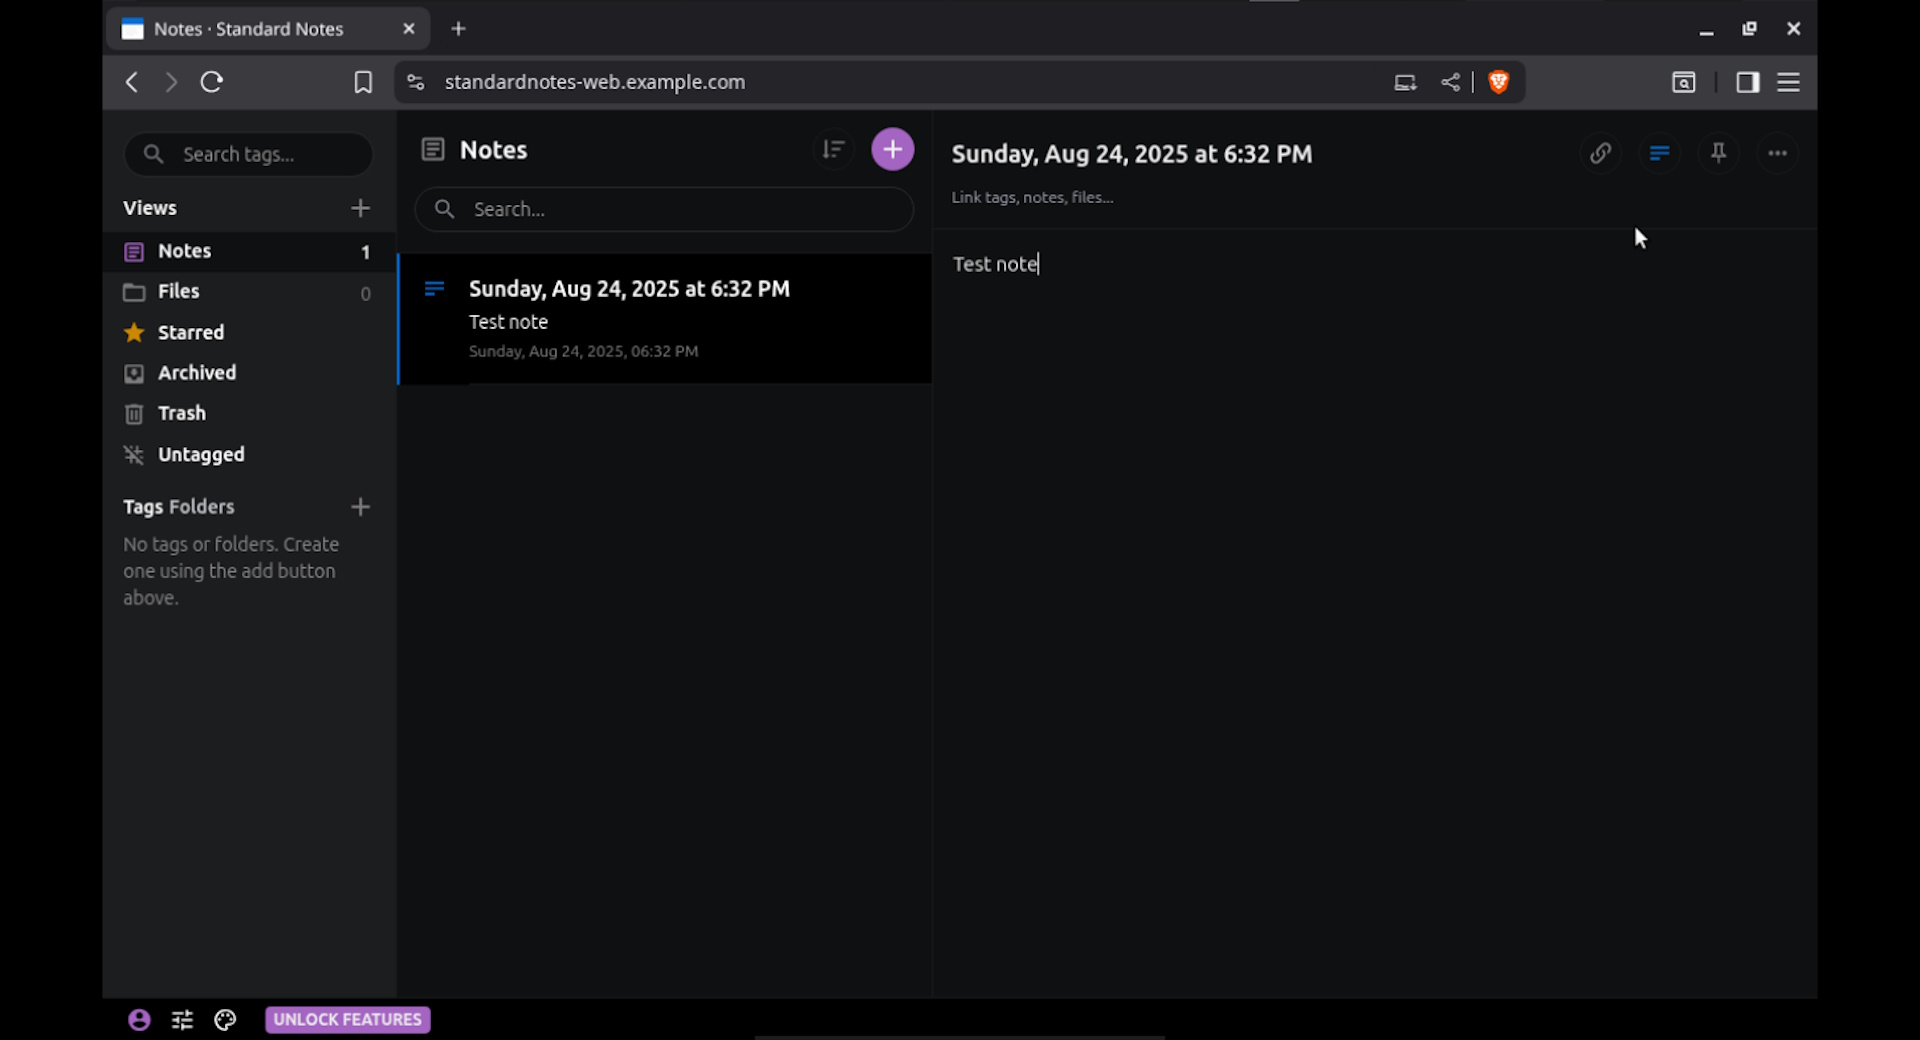Open the account menu icon
This screenshot has height=1040, width=1920.
tap(139, 1019)
